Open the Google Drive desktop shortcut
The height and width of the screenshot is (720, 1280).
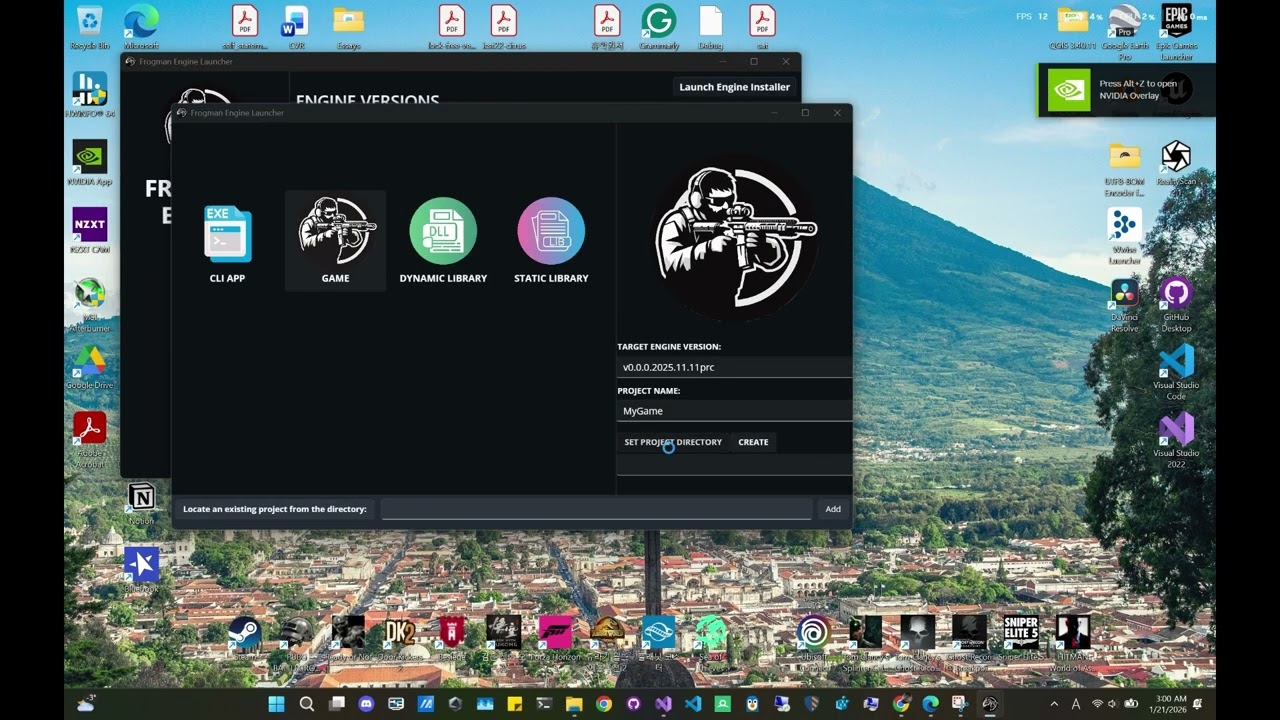pyautogui.click(x=89, y=366)
